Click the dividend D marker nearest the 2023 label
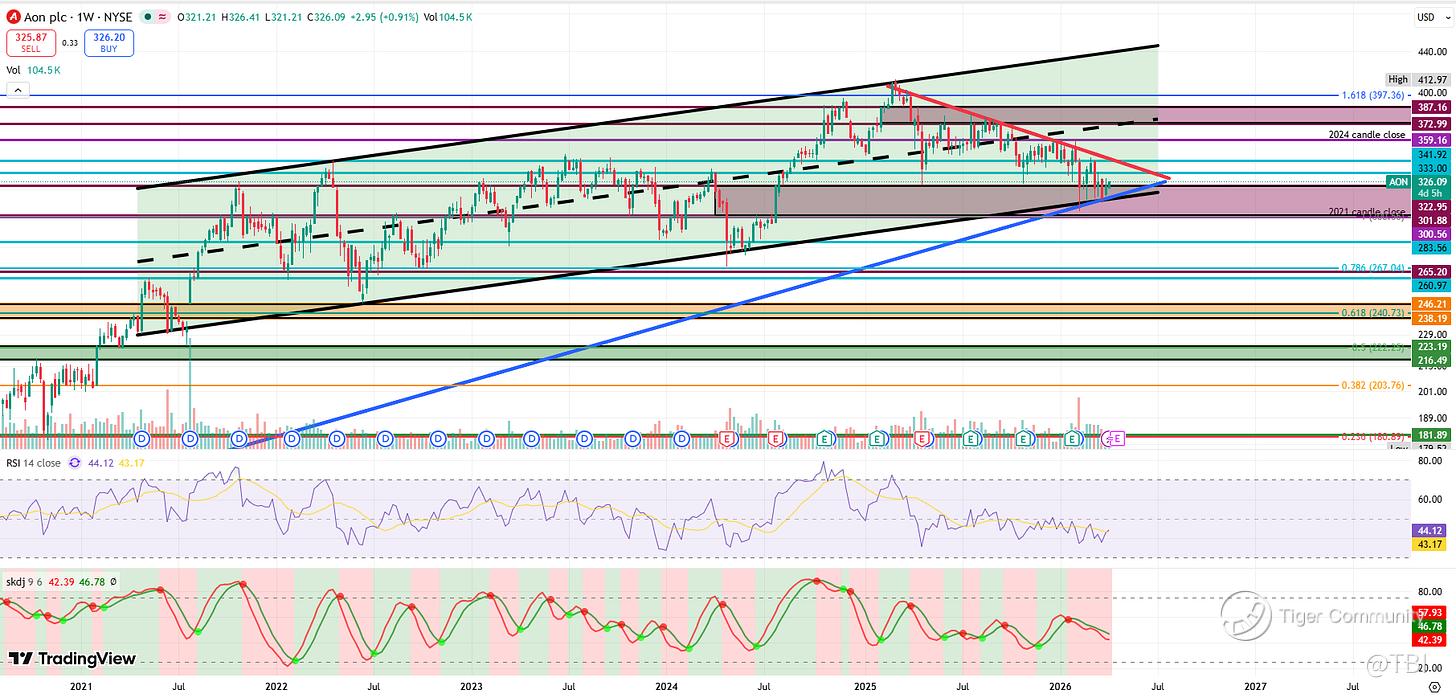This screenshot has width=1456, height=697. coord(486,438)
